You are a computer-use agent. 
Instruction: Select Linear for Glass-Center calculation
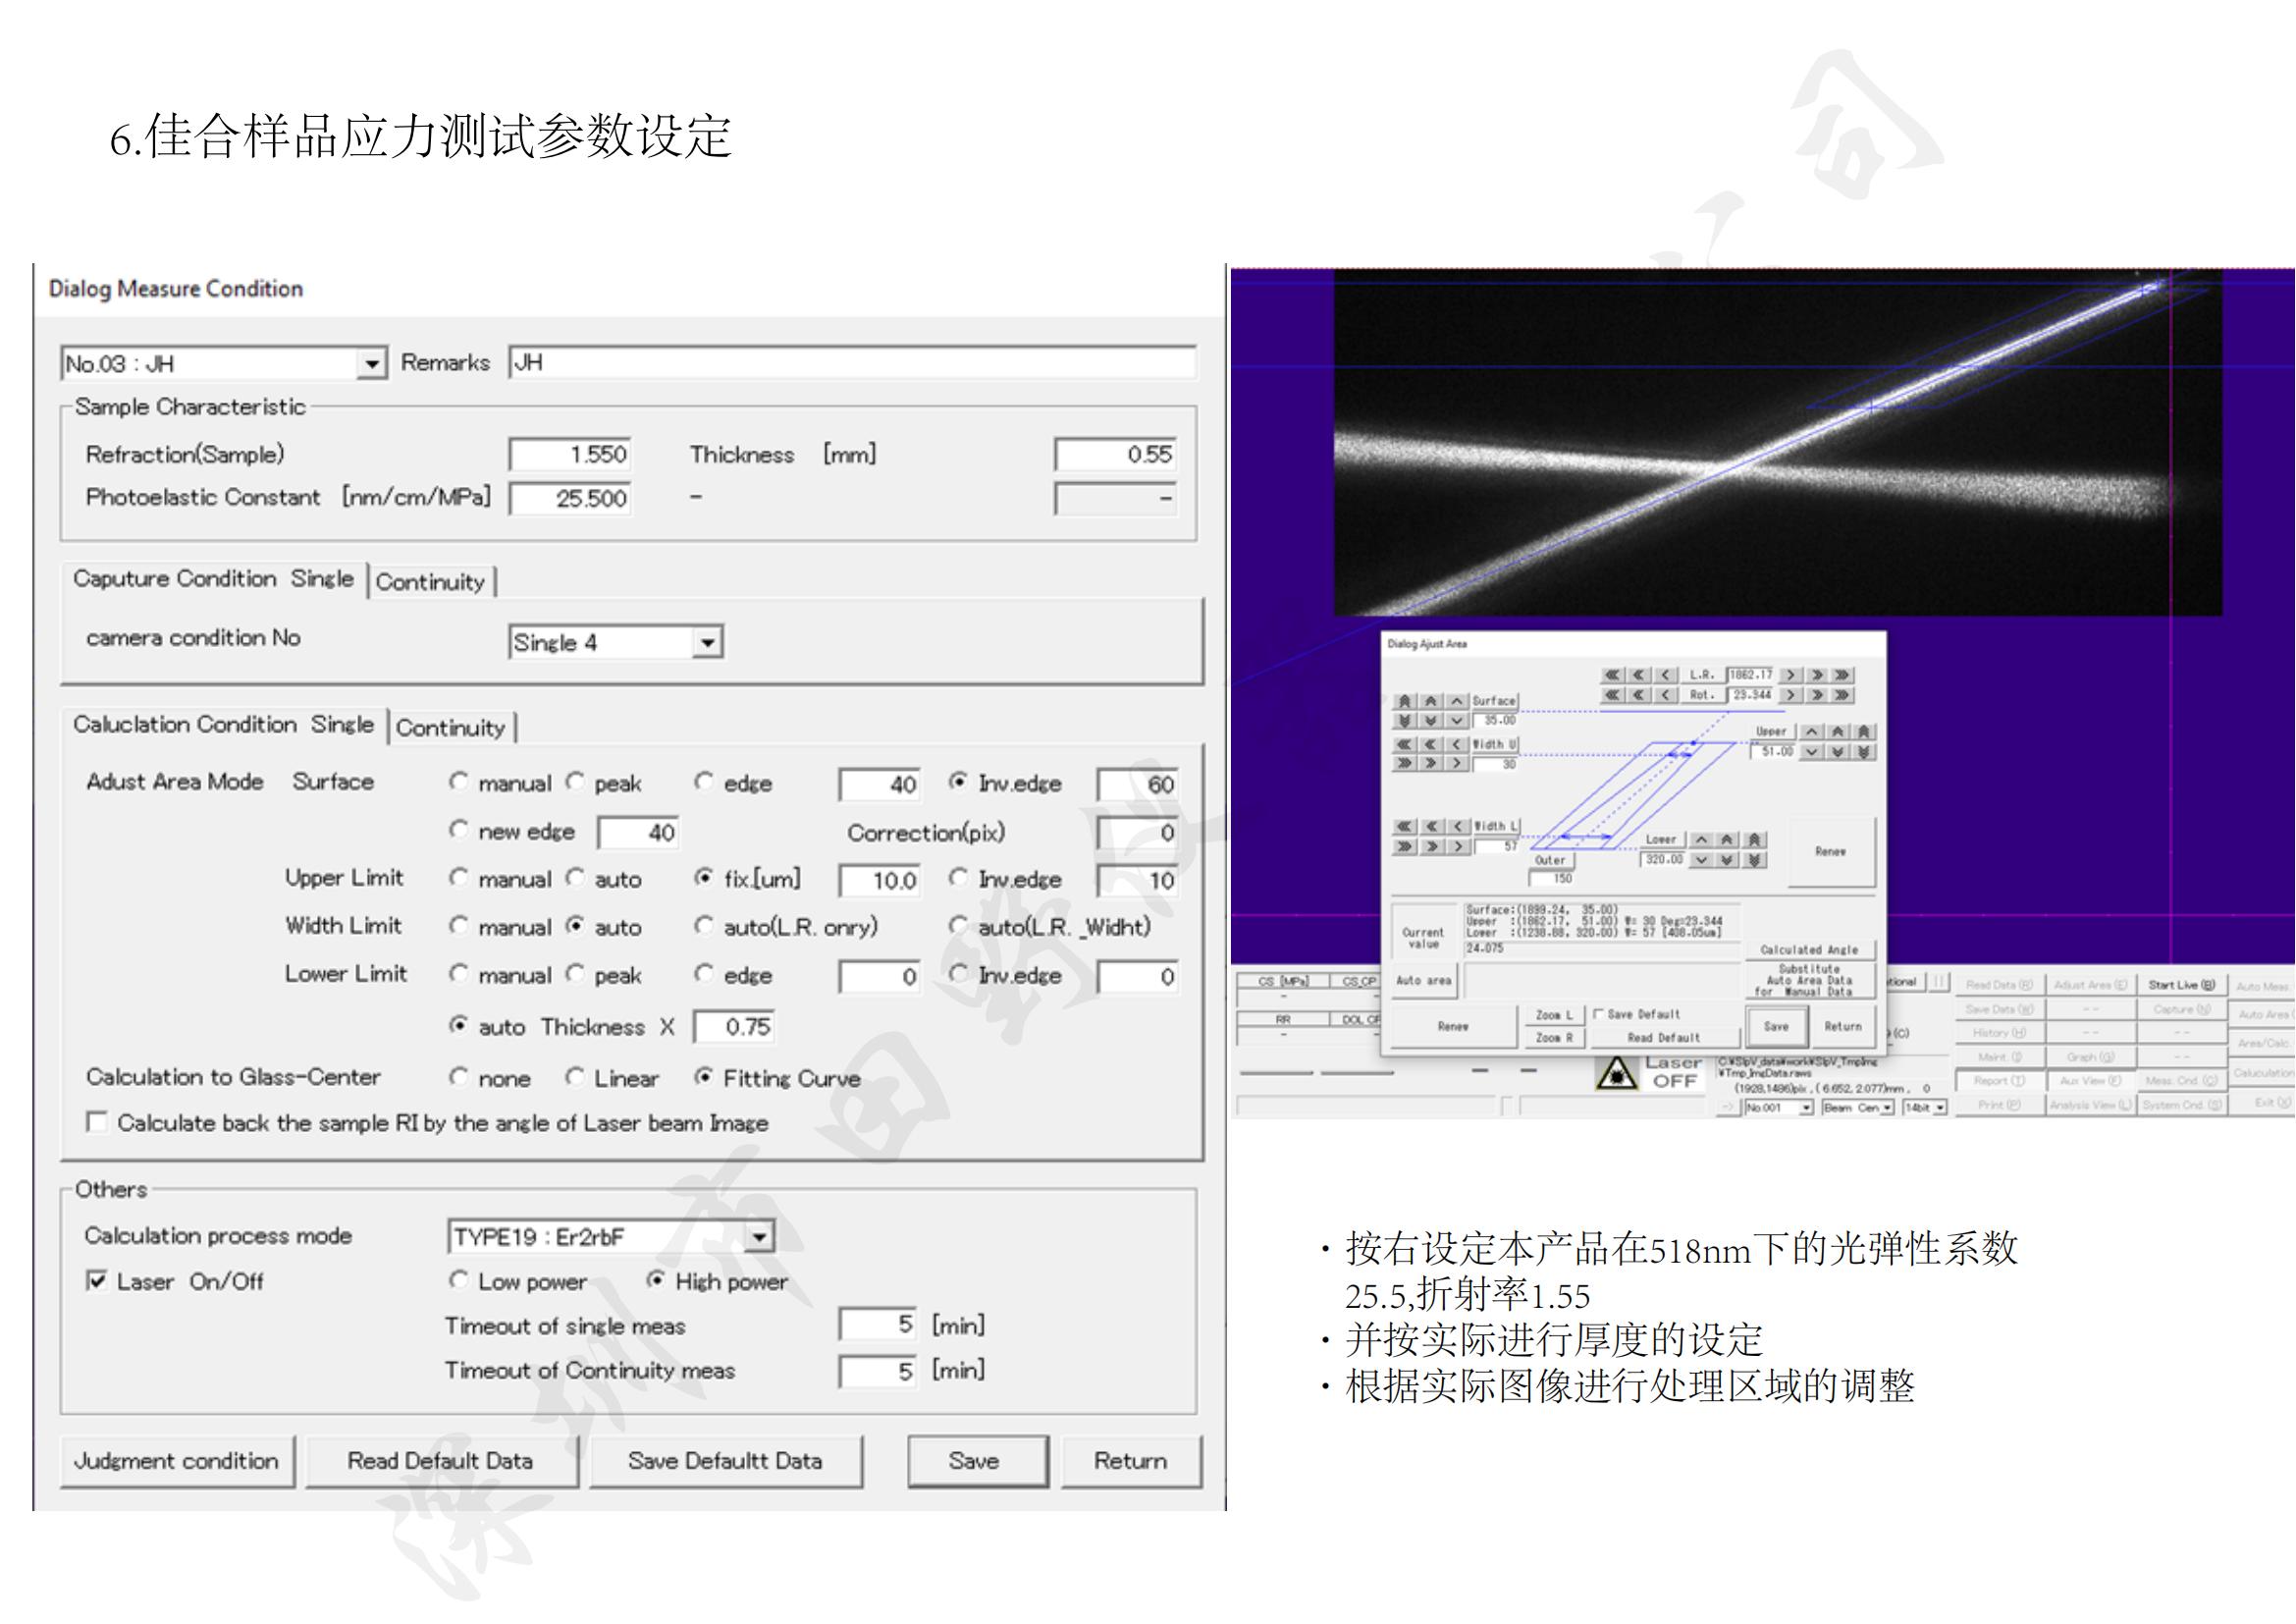click(x=575, y=1077)
